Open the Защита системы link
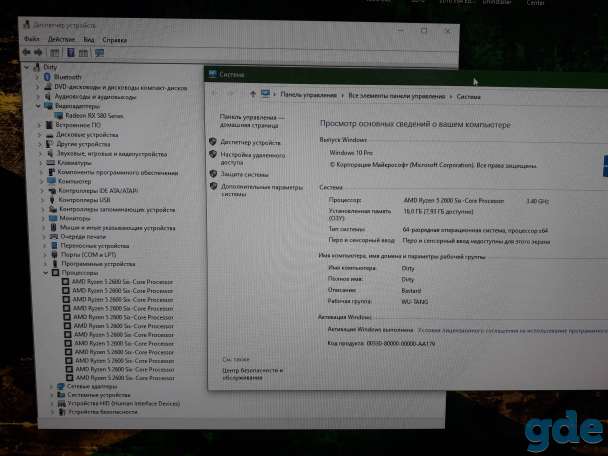Screen dimensions: 608x456 coord(244,174)
